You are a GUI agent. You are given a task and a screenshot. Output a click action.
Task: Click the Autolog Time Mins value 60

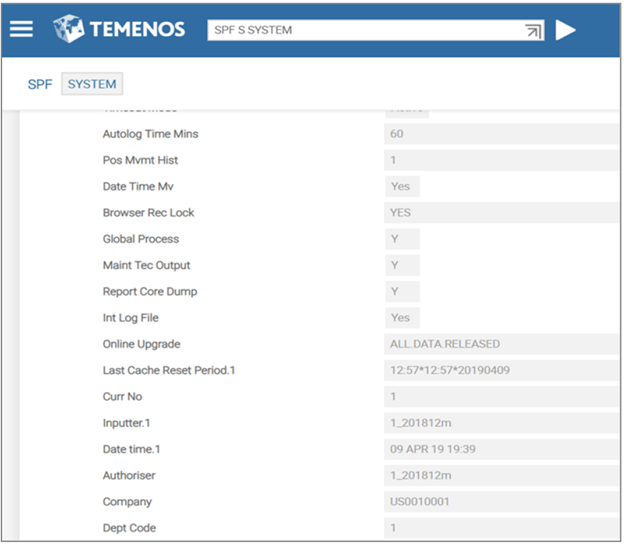tap(500, 134)
